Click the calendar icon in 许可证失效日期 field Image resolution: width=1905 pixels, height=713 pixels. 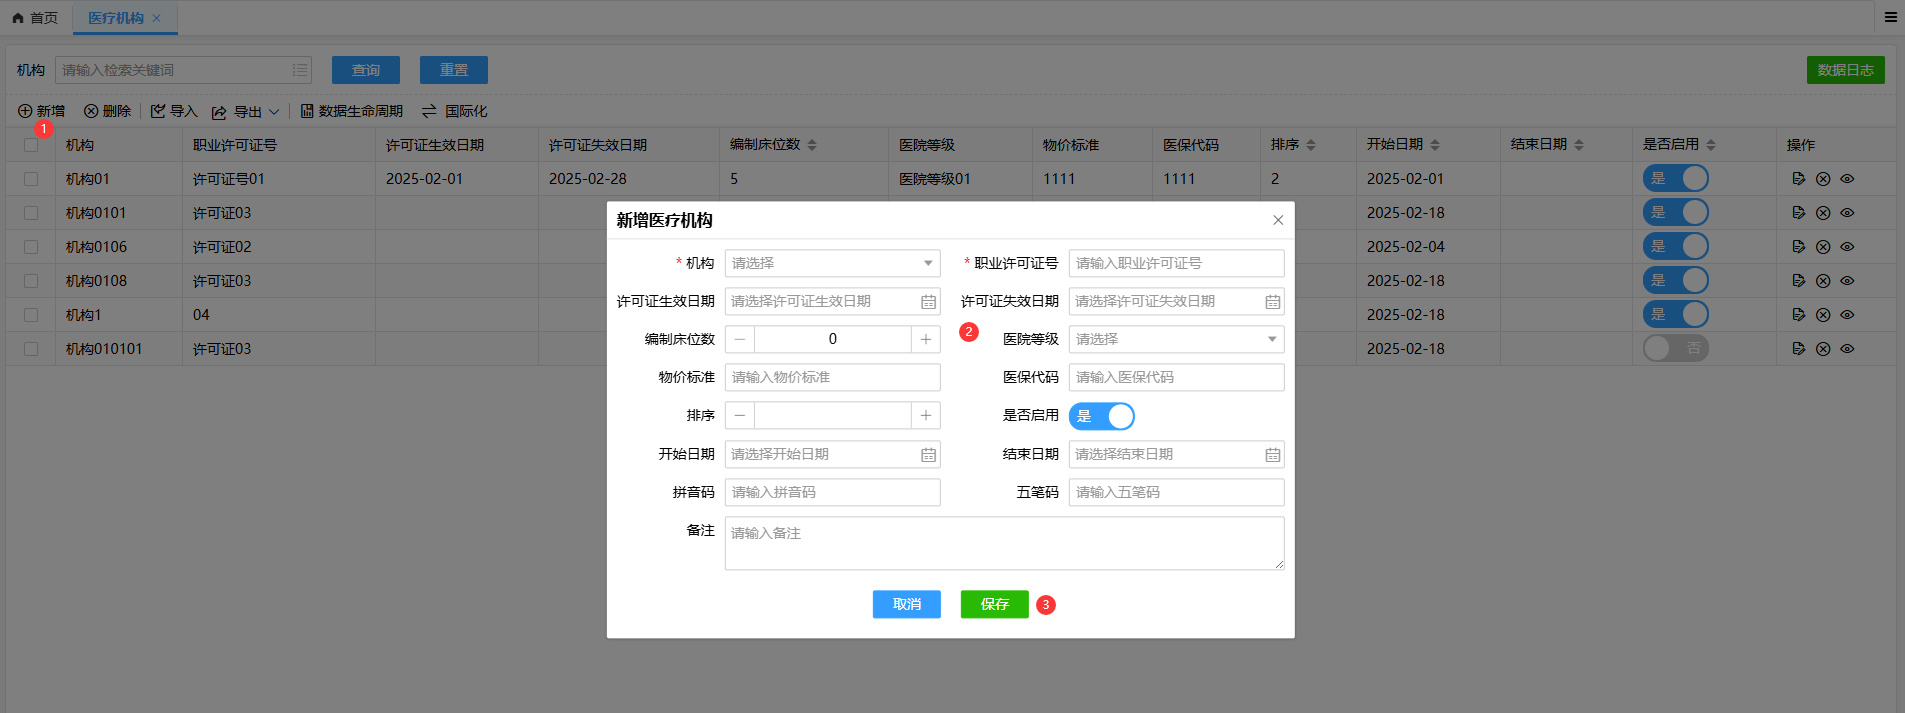1272,302
